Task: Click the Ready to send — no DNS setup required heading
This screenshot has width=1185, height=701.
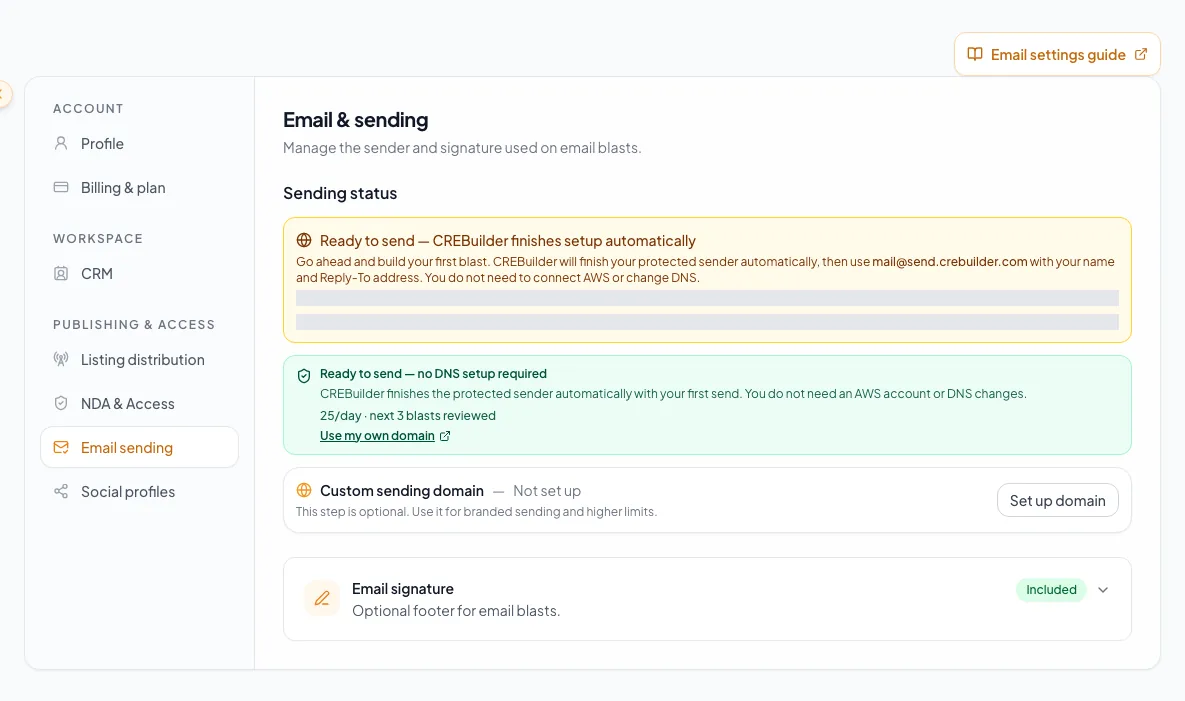Action: (433, 373)
